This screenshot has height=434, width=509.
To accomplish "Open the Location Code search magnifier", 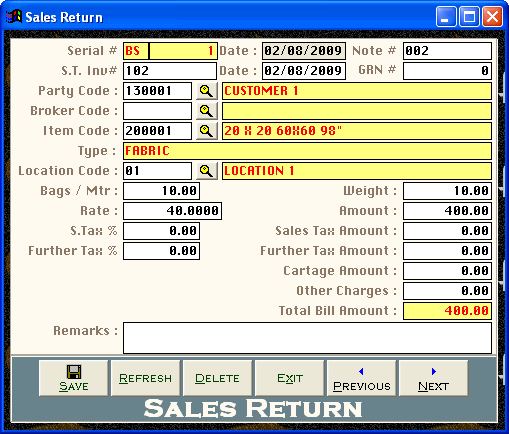I will click(x=207, y=171).
